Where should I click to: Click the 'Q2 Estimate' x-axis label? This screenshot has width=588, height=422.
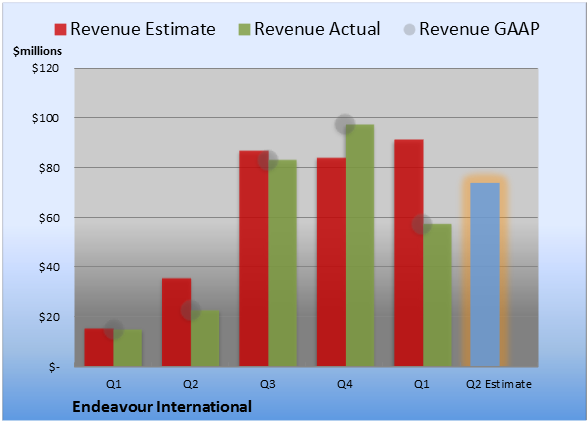click(x=499, y=384)
